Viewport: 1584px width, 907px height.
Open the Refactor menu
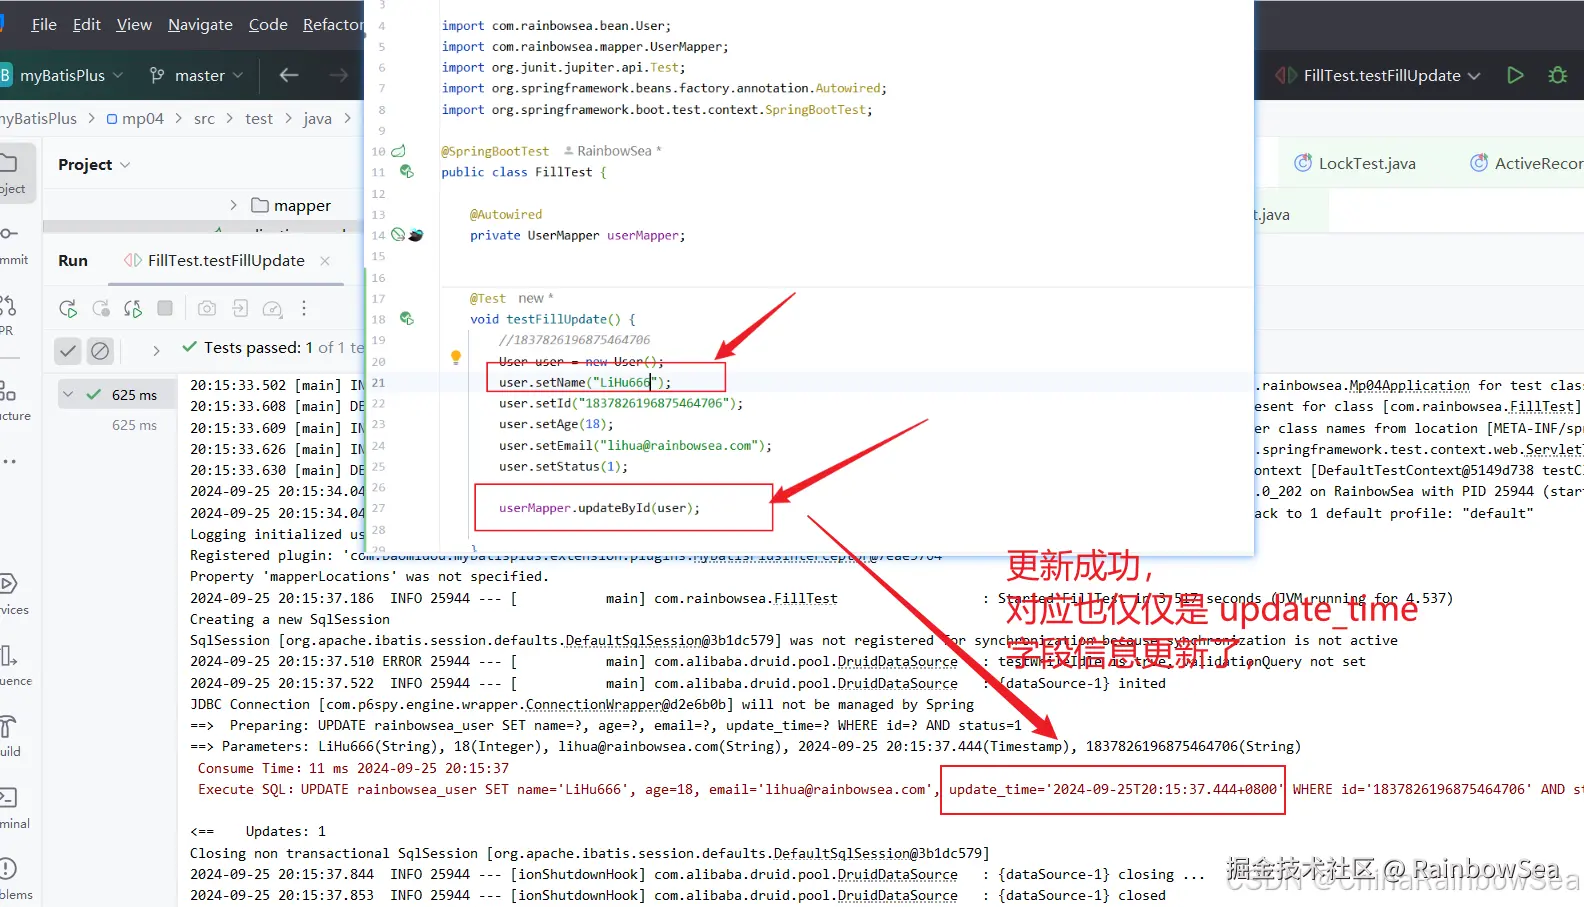pyautogui.click(x=333, y=24)
